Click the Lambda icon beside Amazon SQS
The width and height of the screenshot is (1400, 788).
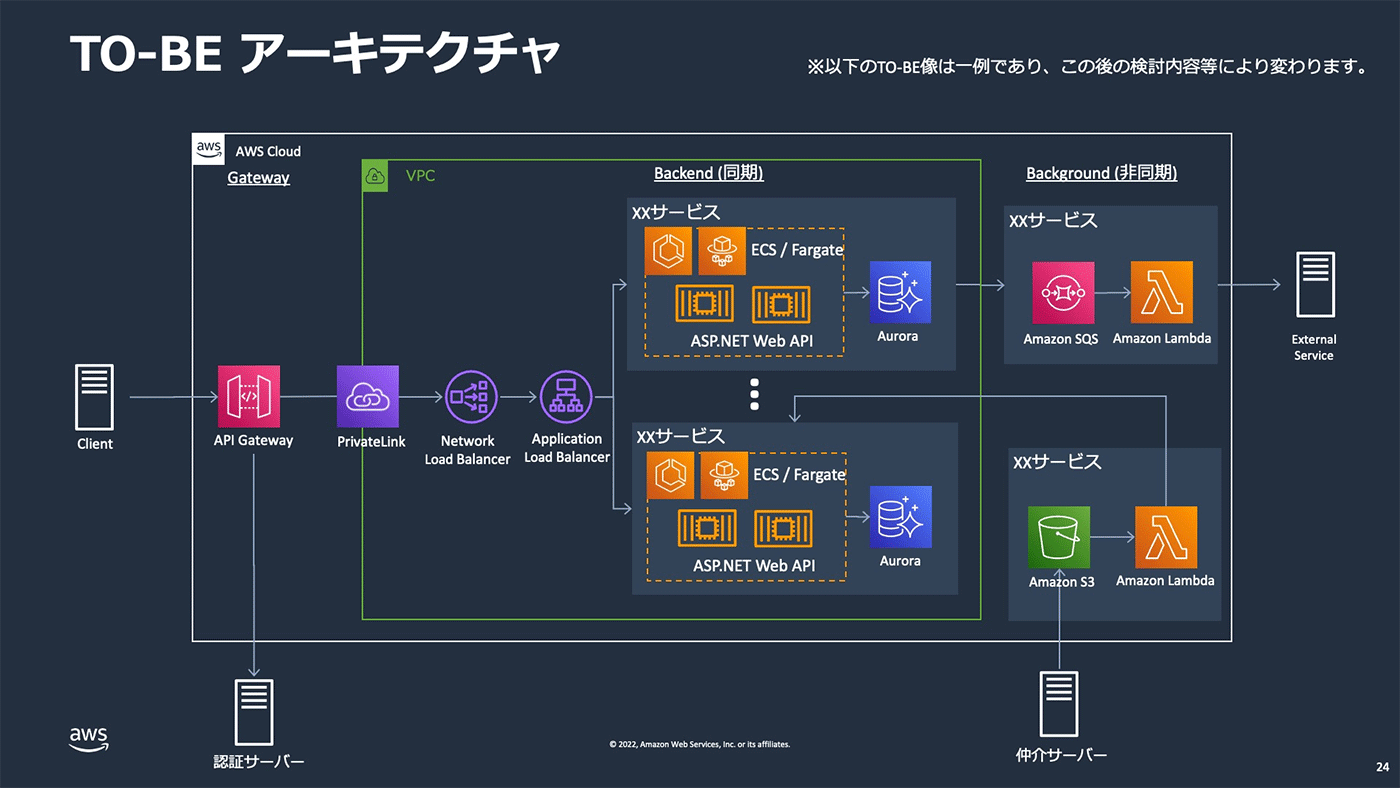click(x=1162, y=293)
